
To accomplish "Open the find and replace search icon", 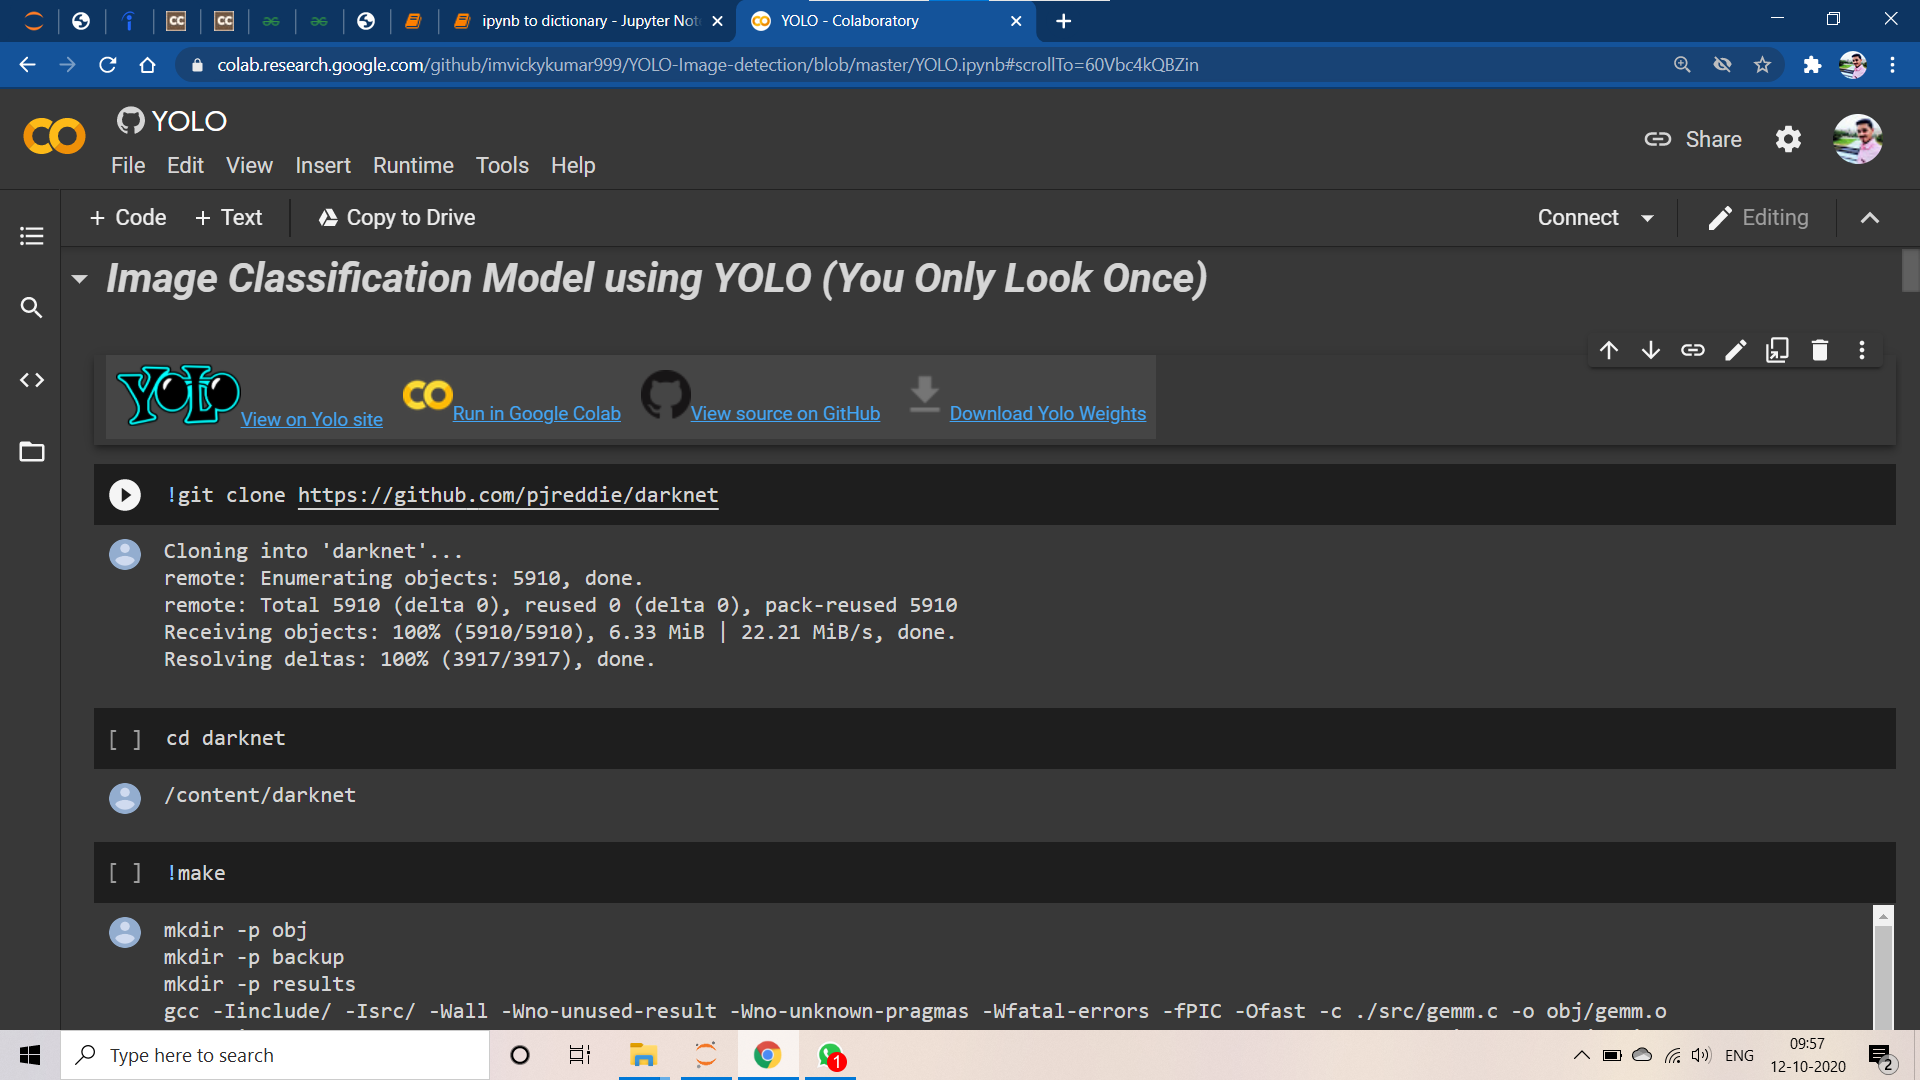I will point(32,308).
